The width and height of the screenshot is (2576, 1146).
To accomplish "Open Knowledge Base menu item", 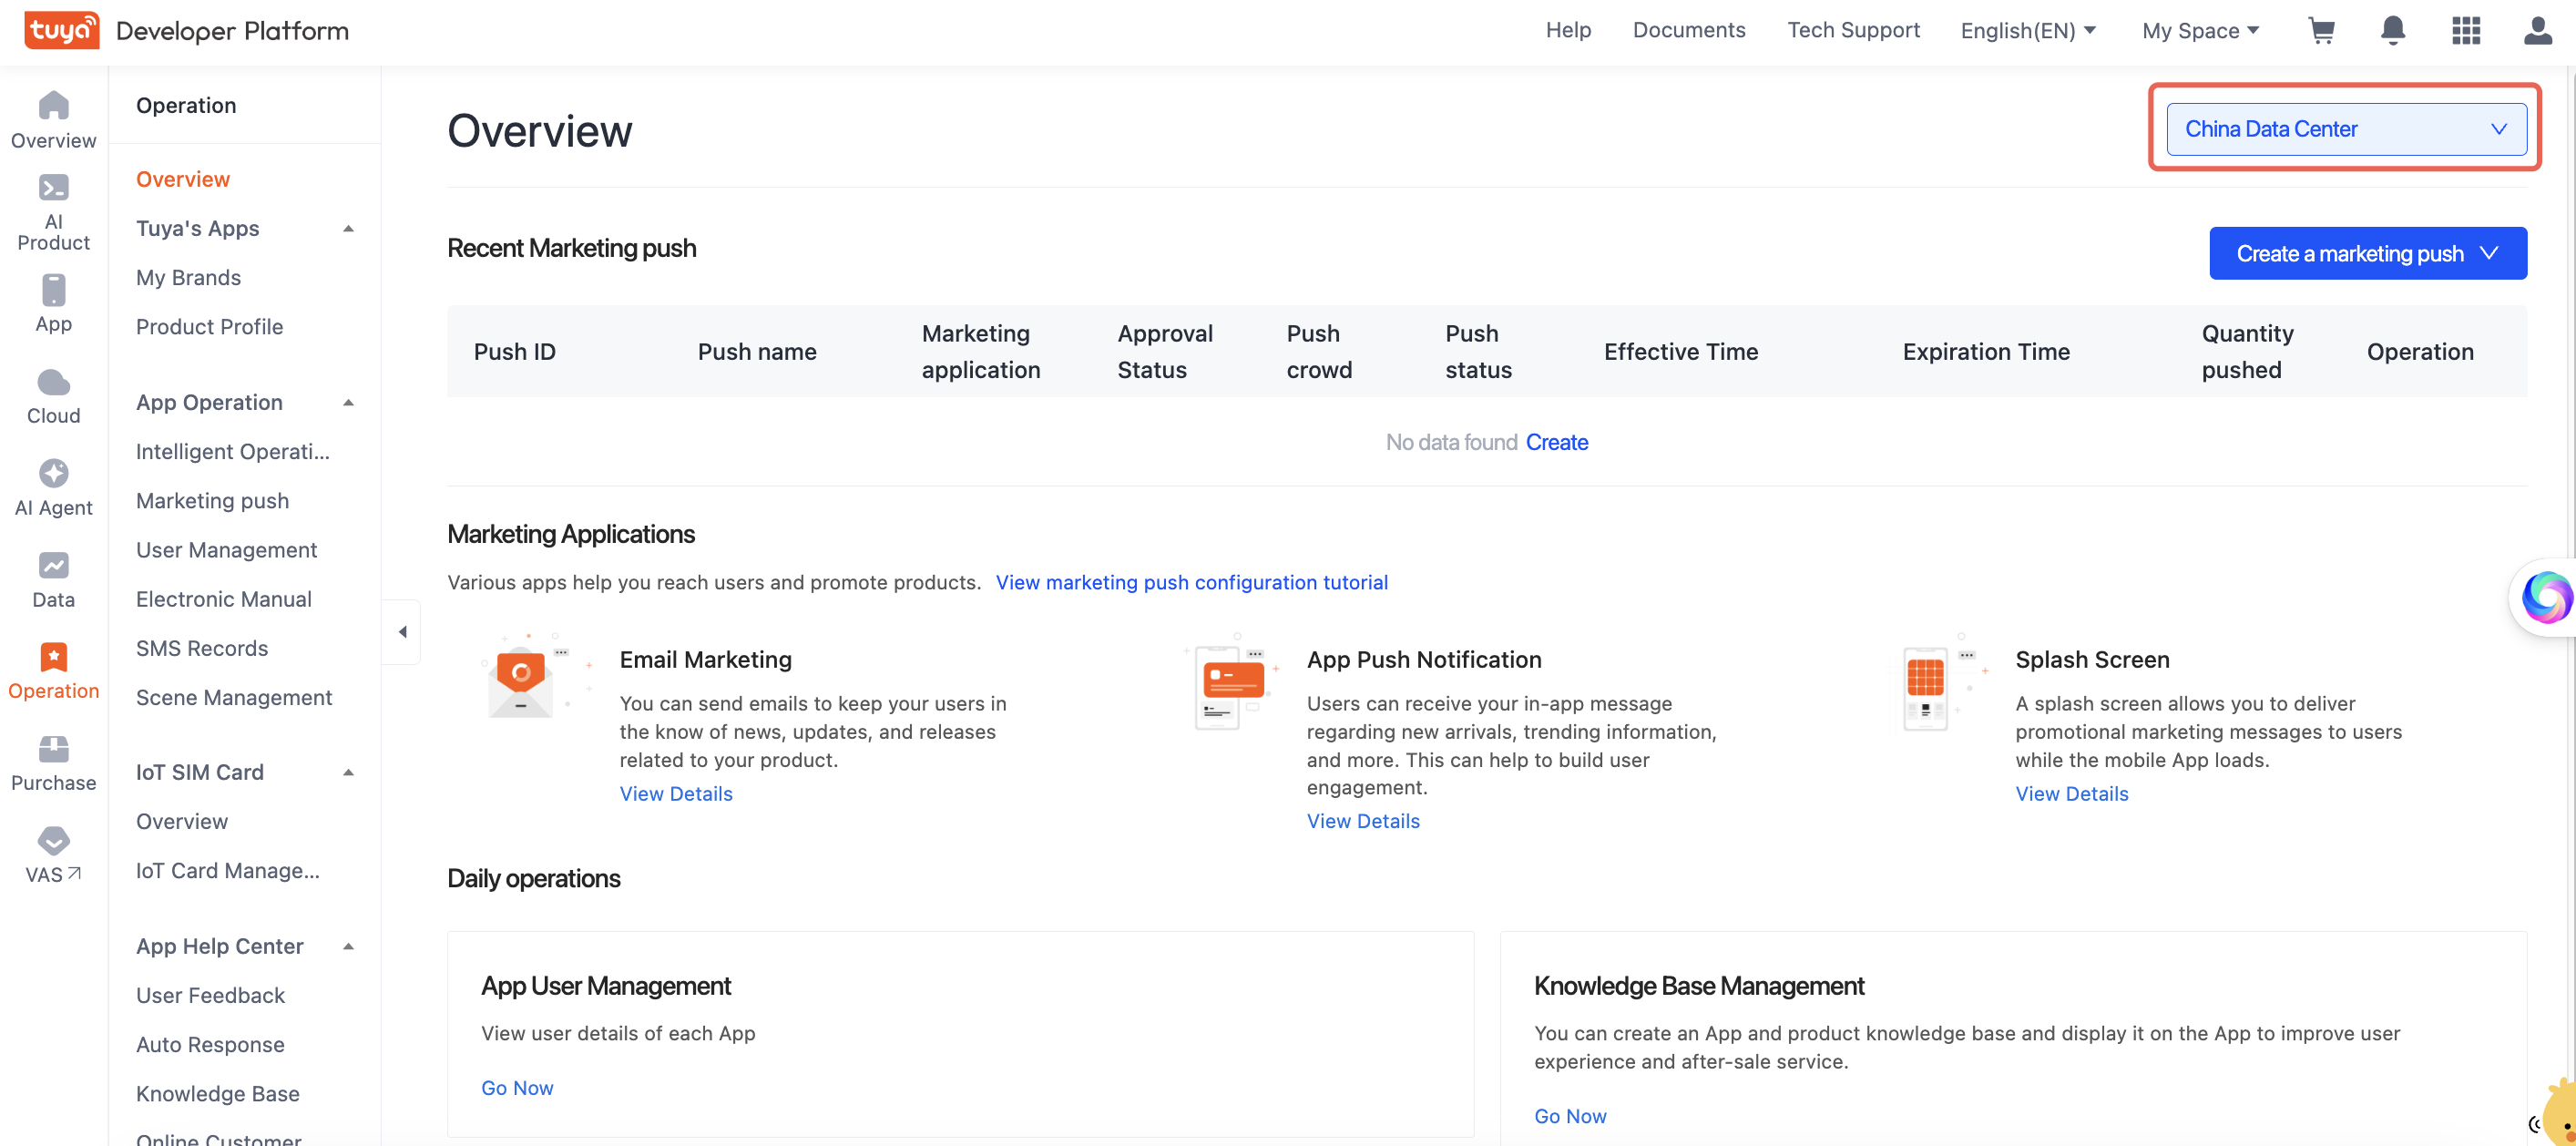I will (x=217, y=1093).
